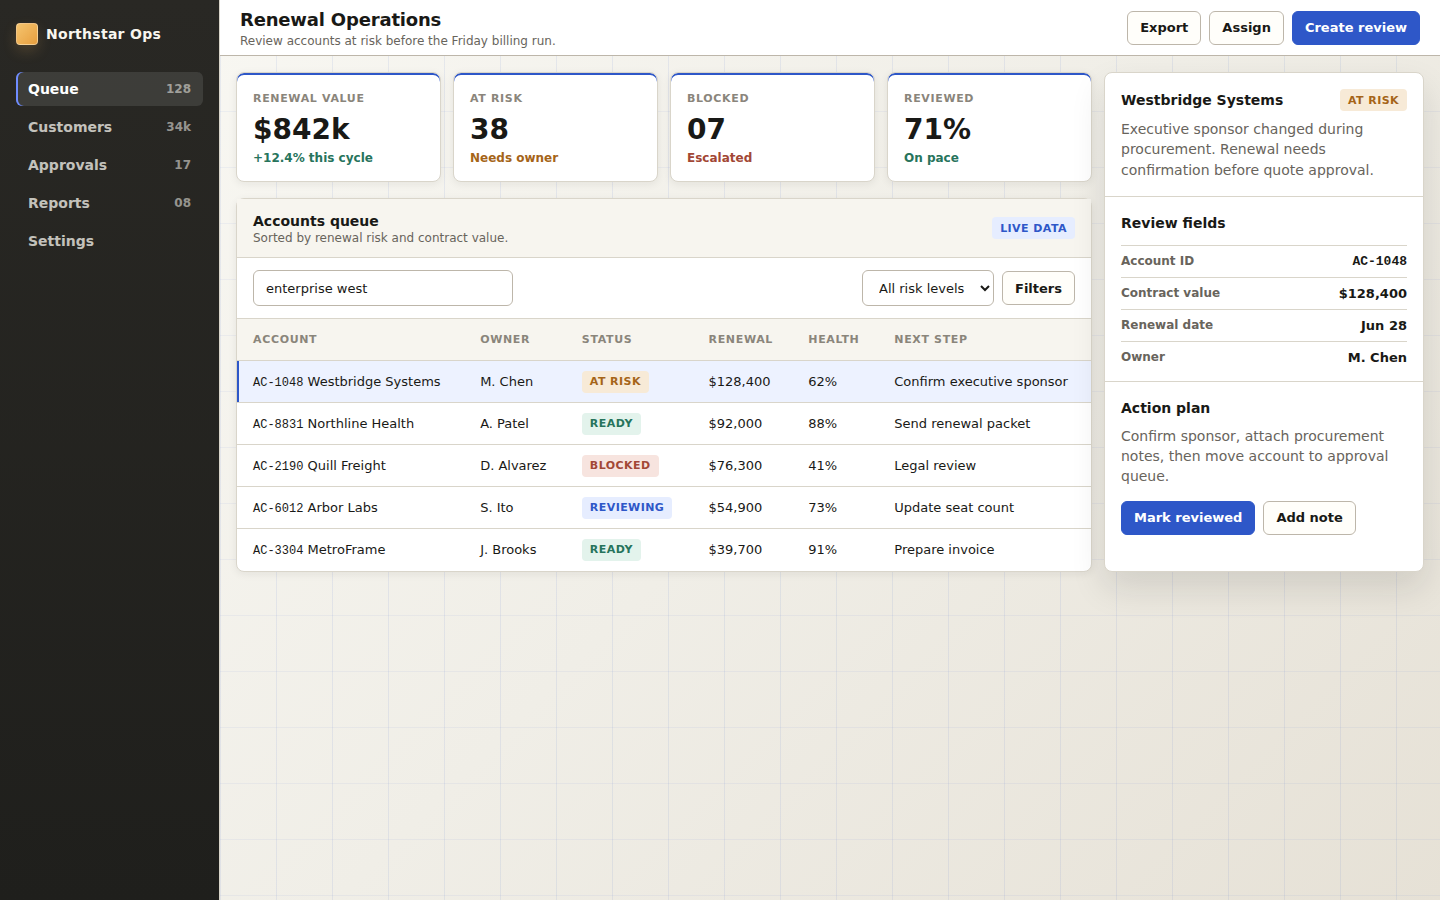The width and height of the screenshot is (1440, 900).
Task: Focus the 'enterprise west' search field
Action: (x=383, y=288)
